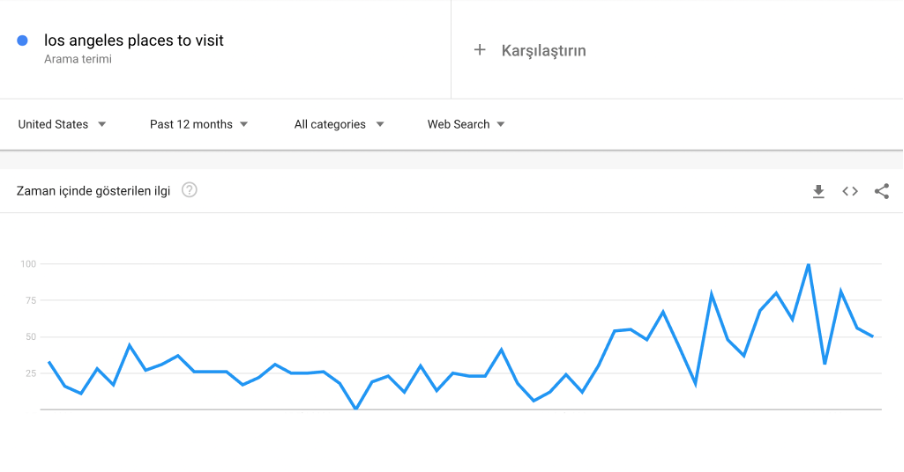Download the interest over time chart data

(x=818, y=191)
